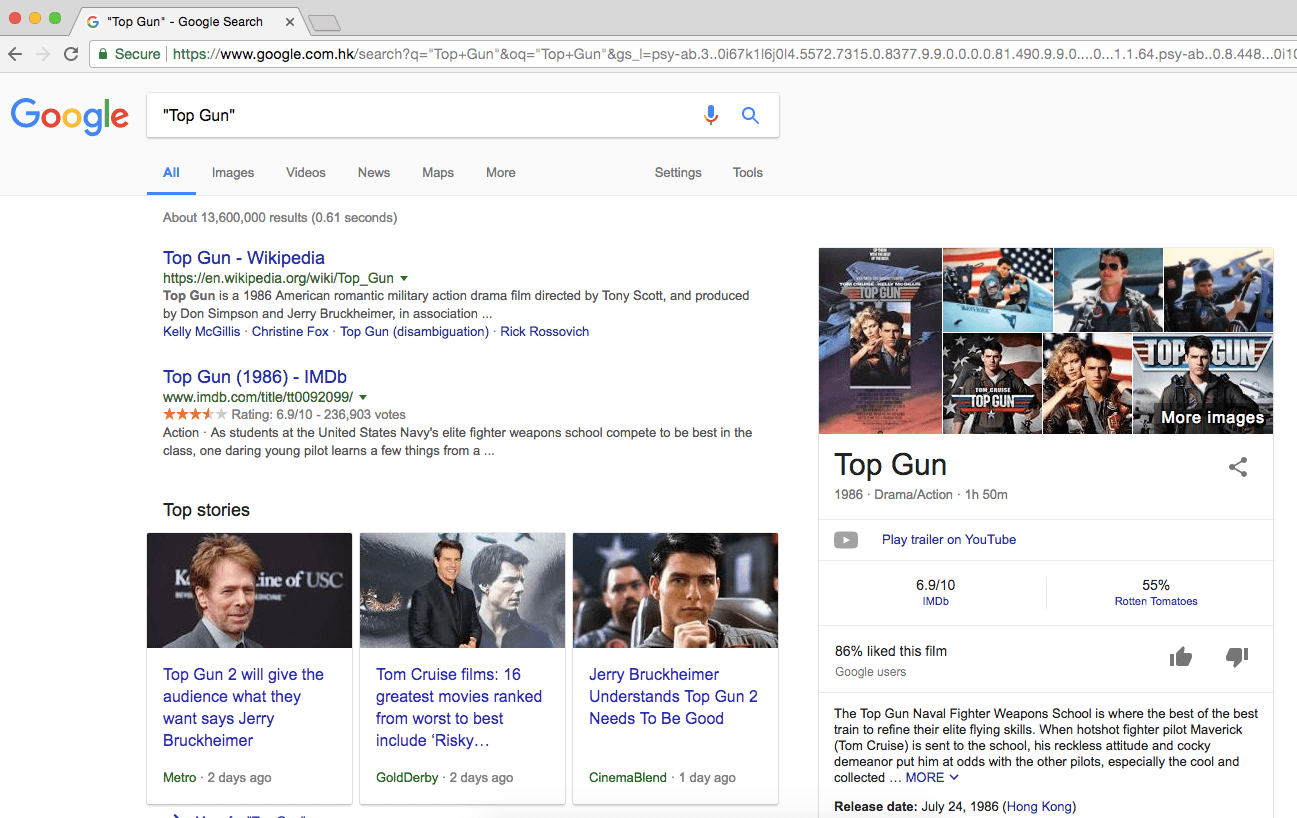Screen dimensions: 1297x818
Task: Go back using the browser back arrow
Action: pyautogui.click(x=15, y=54)
